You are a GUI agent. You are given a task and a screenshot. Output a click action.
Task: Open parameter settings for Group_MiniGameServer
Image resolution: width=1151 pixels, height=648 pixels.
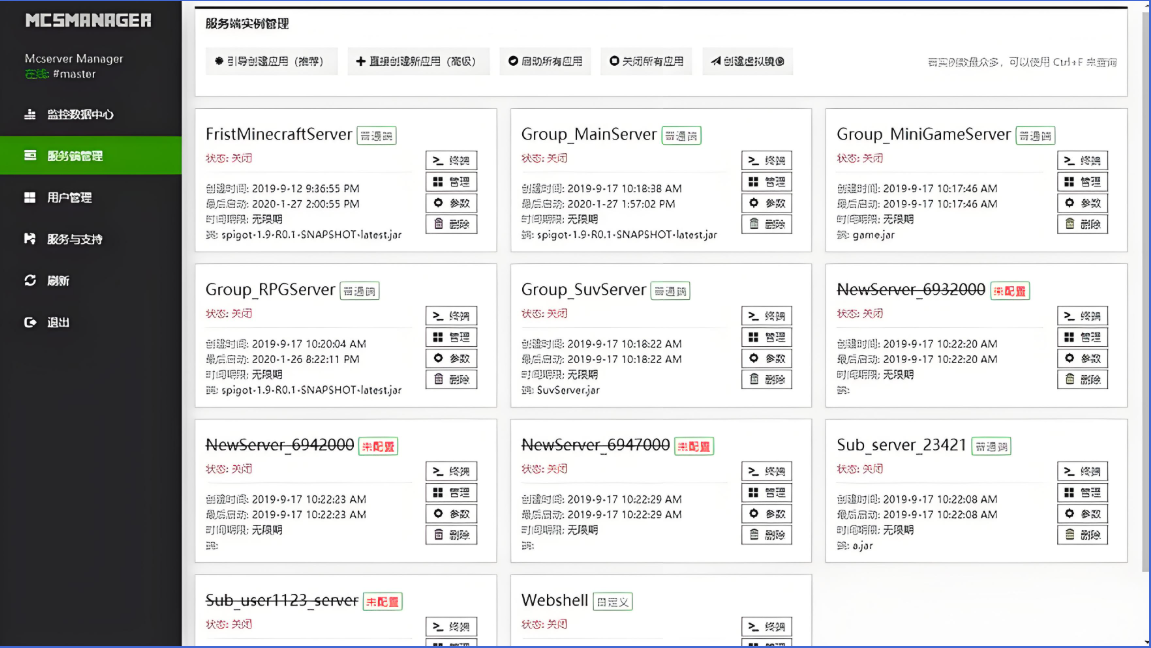[1082, 202]
